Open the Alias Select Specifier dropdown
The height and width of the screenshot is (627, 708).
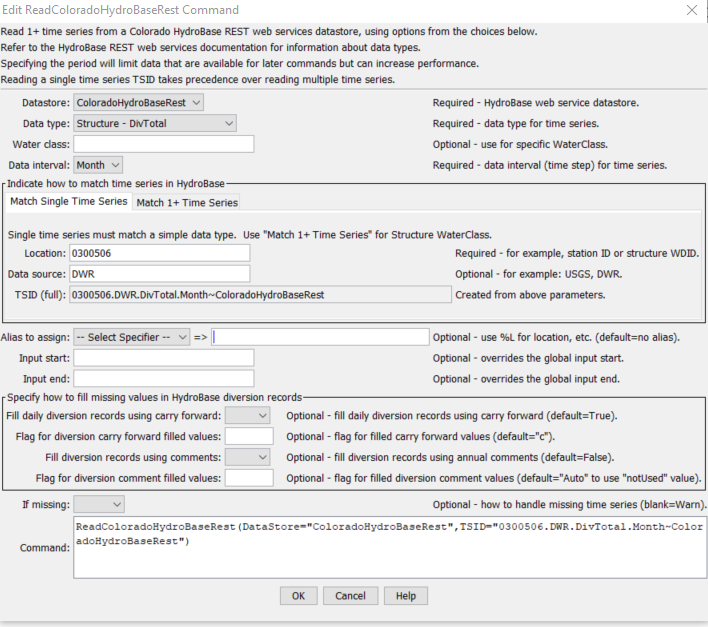coord(131,337)
